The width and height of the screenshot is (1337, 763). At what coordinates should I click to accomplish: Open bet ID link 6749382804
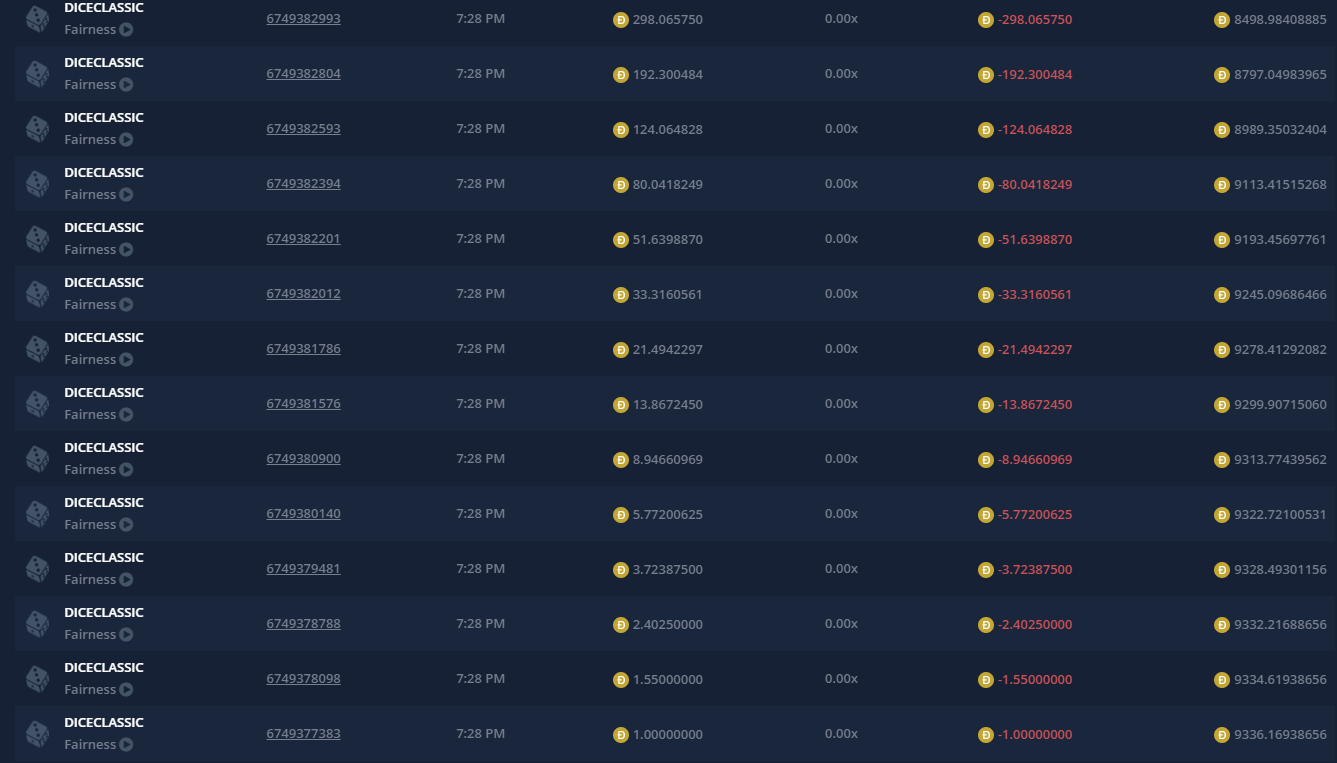(303, 74)
